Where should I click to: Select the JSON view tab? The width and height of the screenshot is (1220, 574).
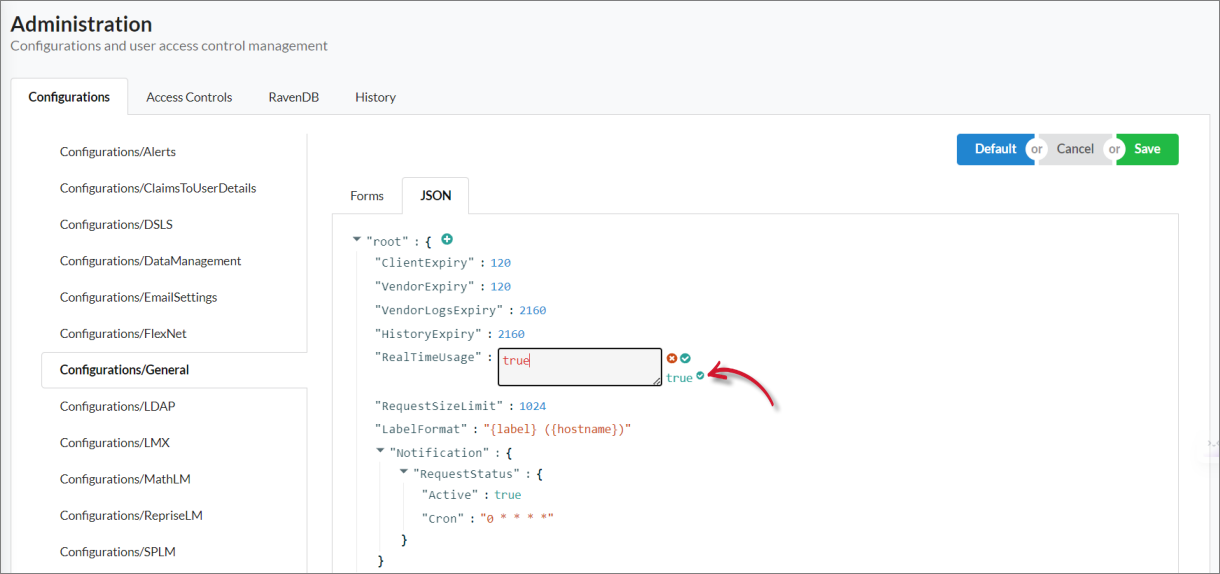pos(435,196)
